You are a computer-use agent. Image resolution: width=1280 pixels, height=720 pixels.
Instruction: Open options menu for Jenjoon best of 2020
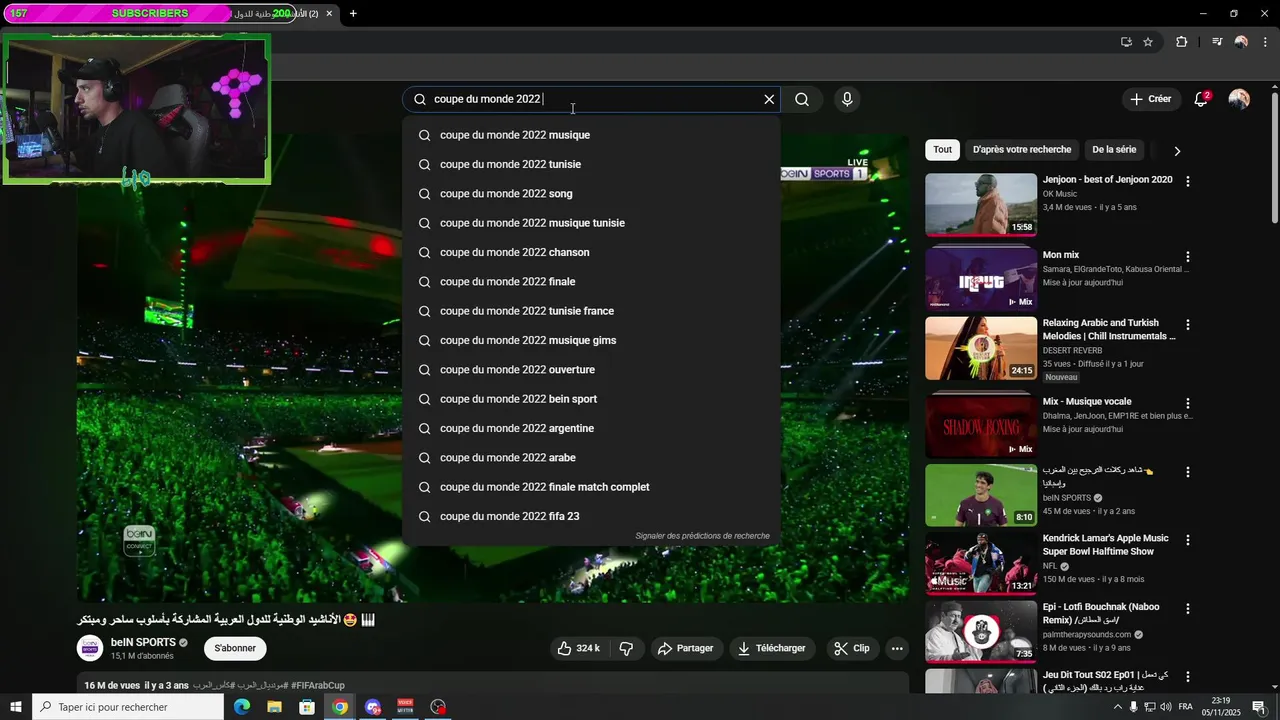click(1188, 182)
